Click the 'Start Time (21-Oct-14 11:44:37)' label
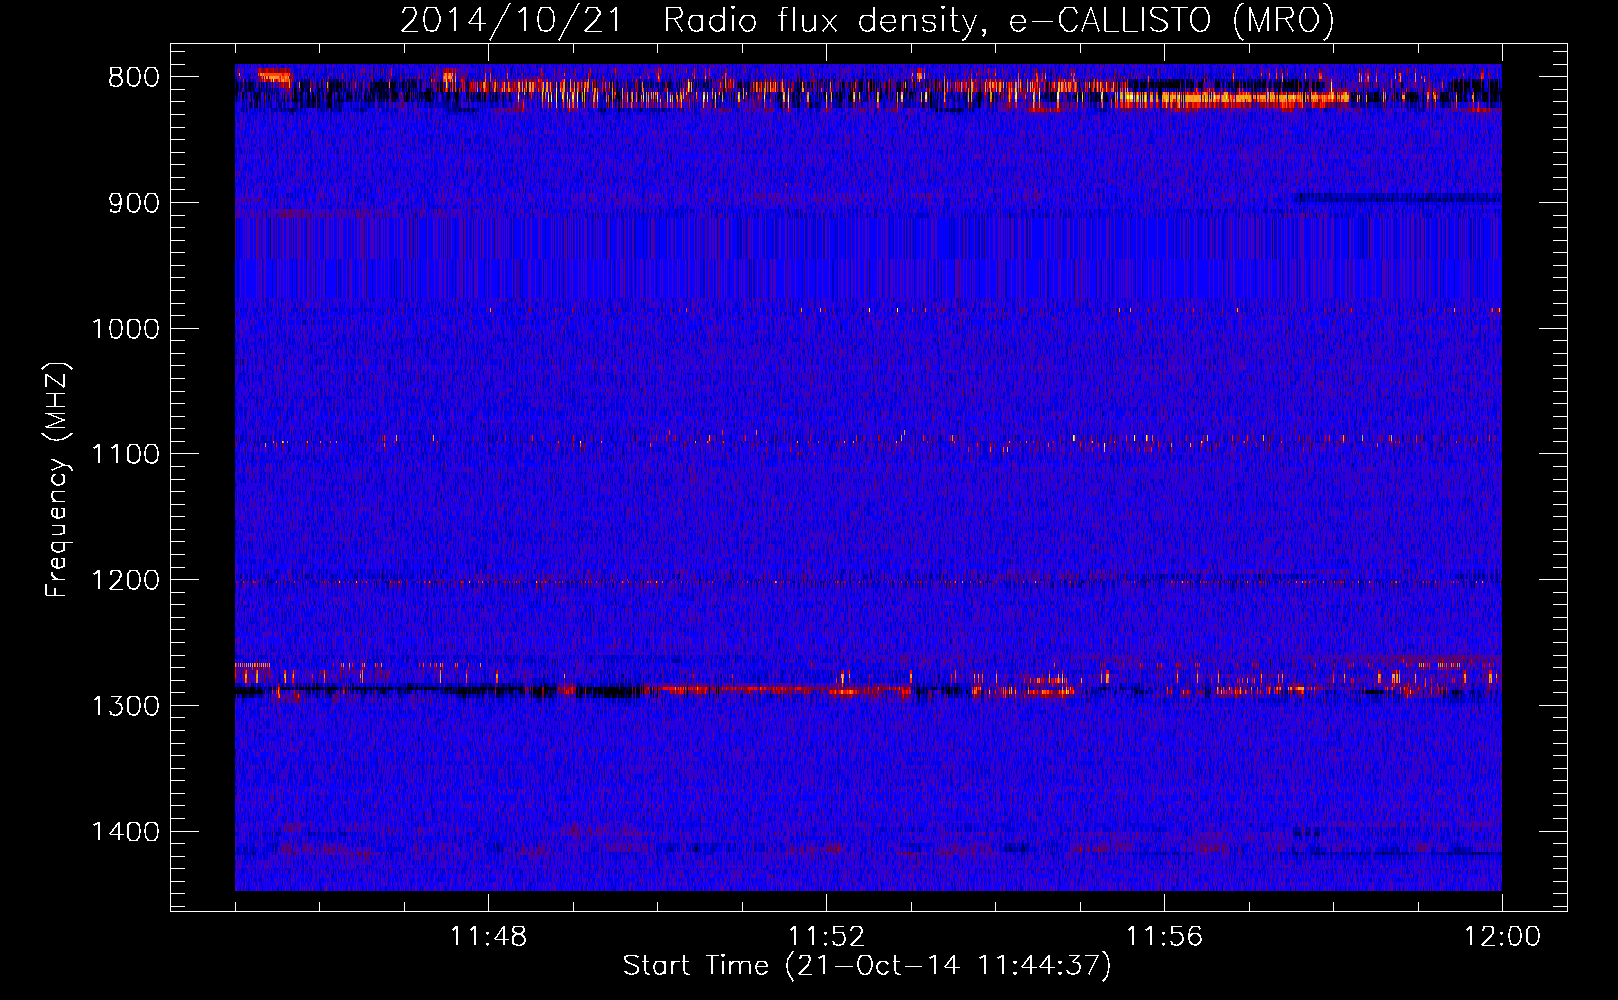This screenshot has height=1000, width=1618. pos(867,966)
